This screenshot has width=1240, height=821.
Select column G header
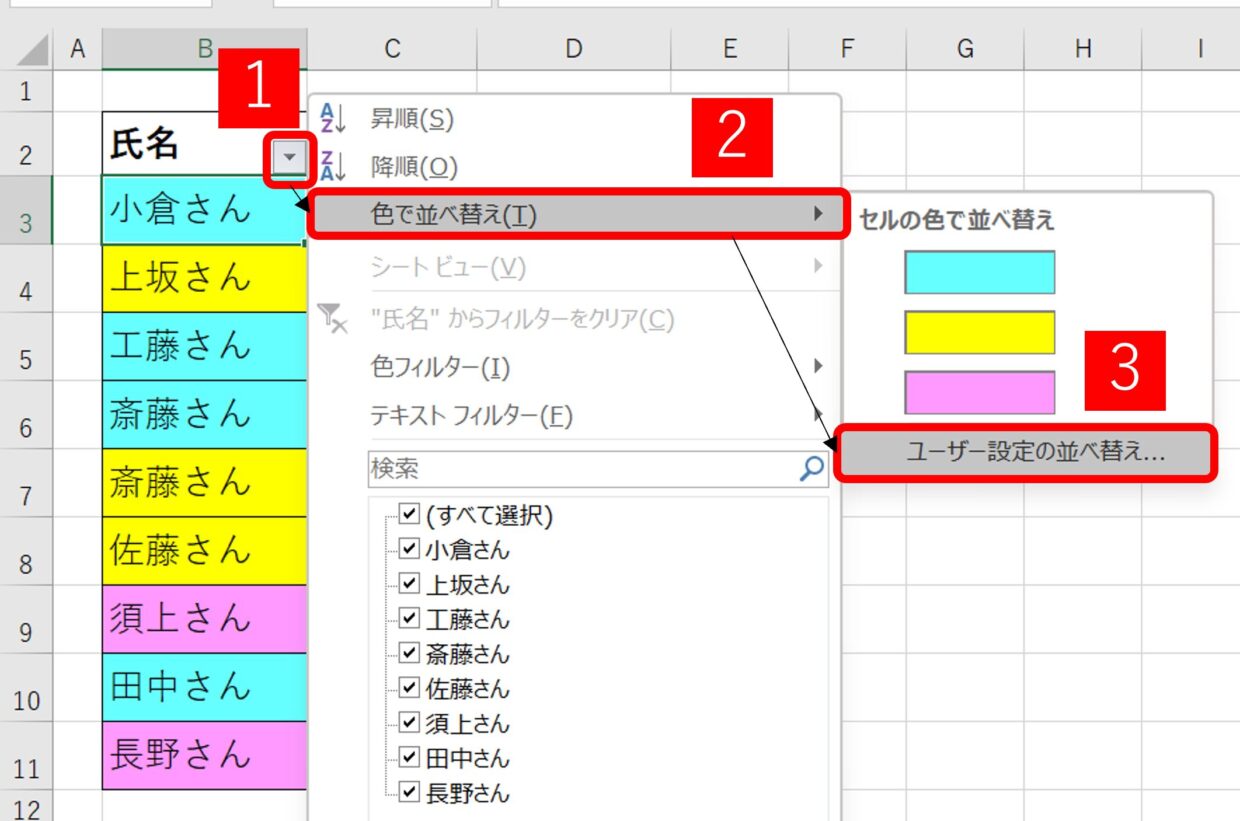point(965,48)
